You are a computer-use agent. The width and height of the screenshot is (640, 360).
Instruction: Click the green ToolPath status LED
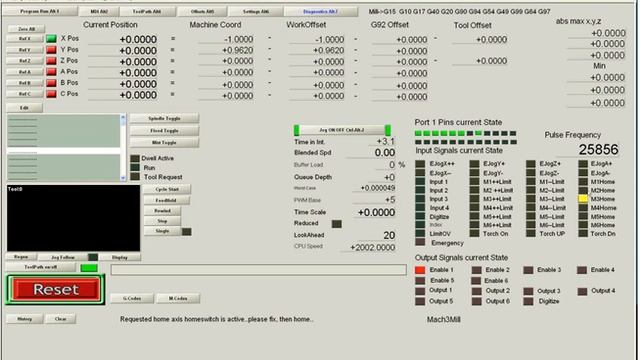tap(89, 268)
